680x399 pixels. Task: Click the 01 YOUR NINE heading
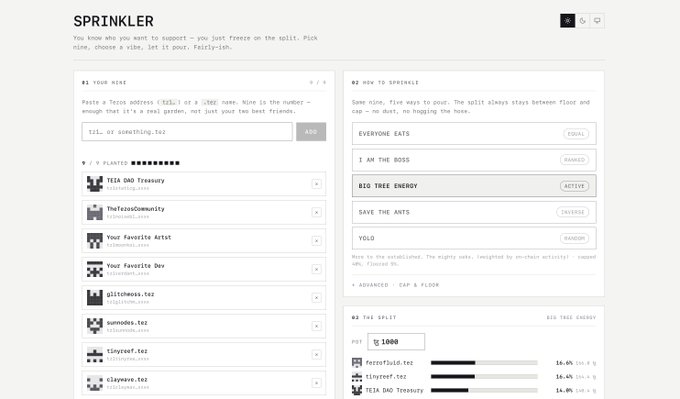tap(104, 82)
